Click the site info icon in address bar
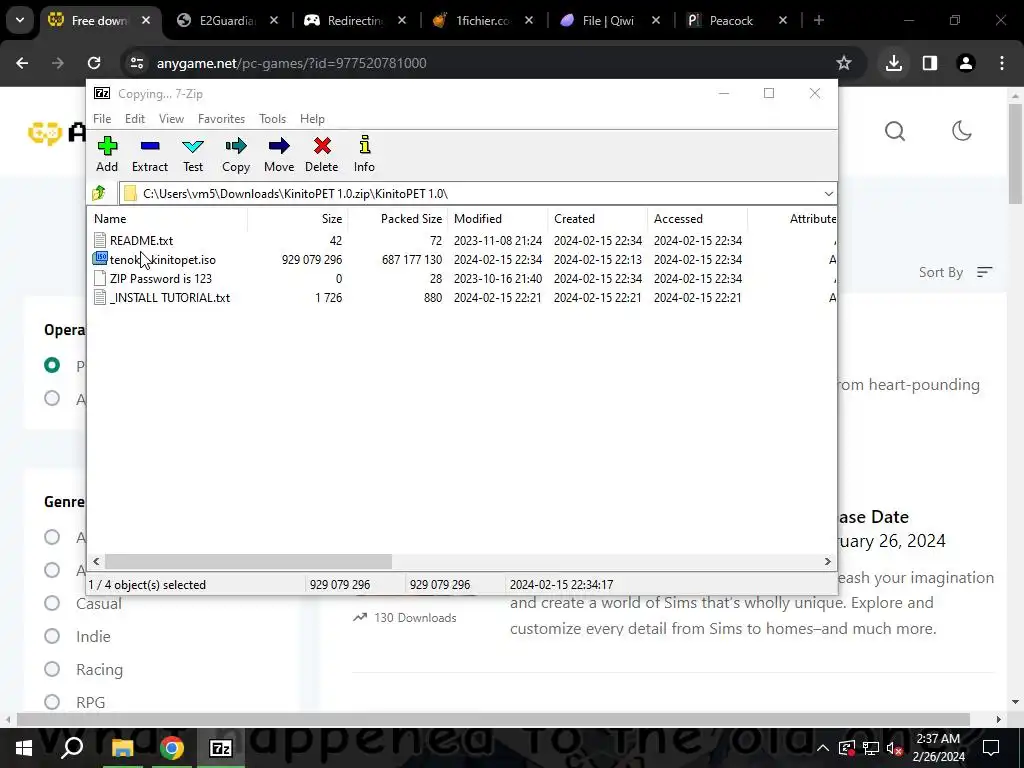Image resolution: width=1024 pixels, height=768 pixels. pyautogui.click(x=136, y=63)
